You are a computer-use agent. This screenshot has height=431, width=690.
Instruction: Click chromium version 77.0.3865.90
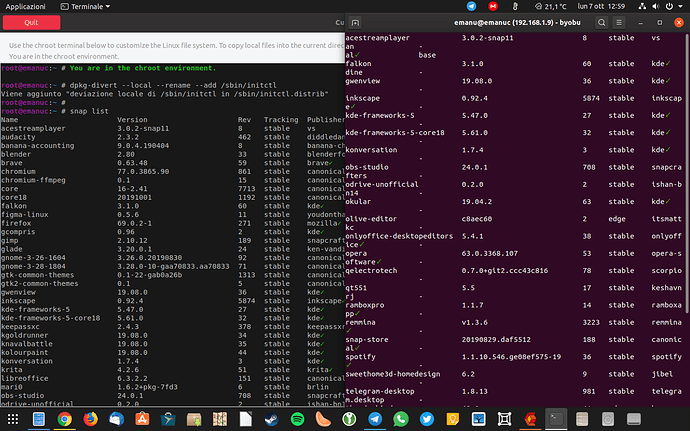(143, 171)
